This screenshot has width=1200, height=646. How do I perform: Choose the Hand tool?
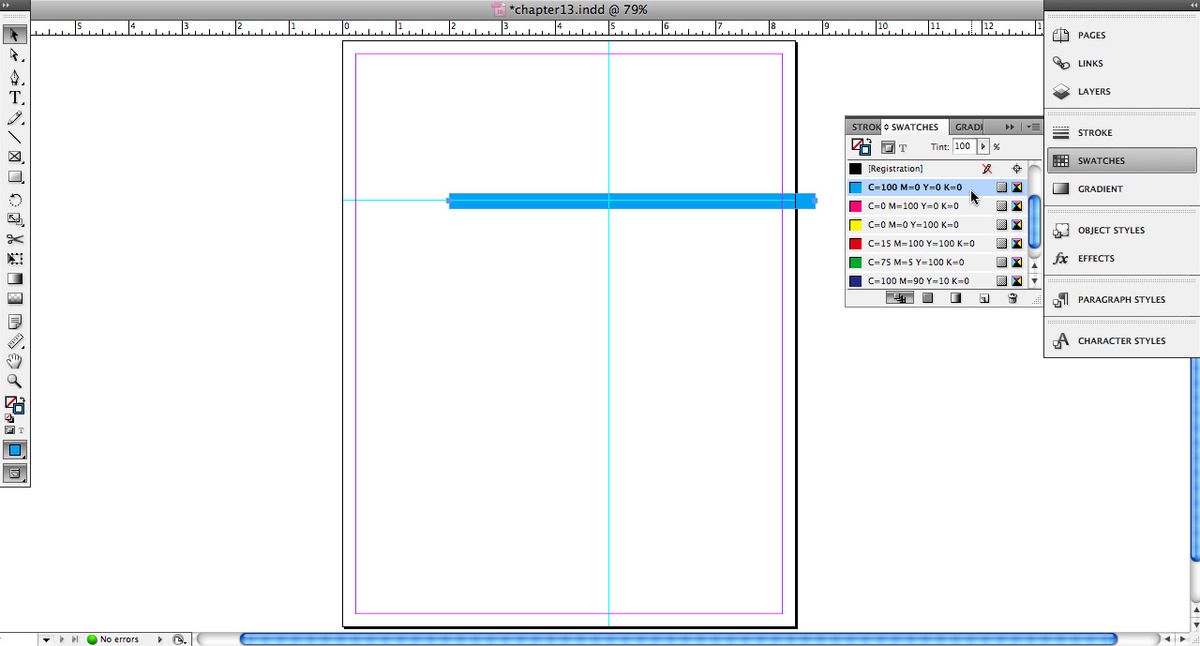[15, 361]
